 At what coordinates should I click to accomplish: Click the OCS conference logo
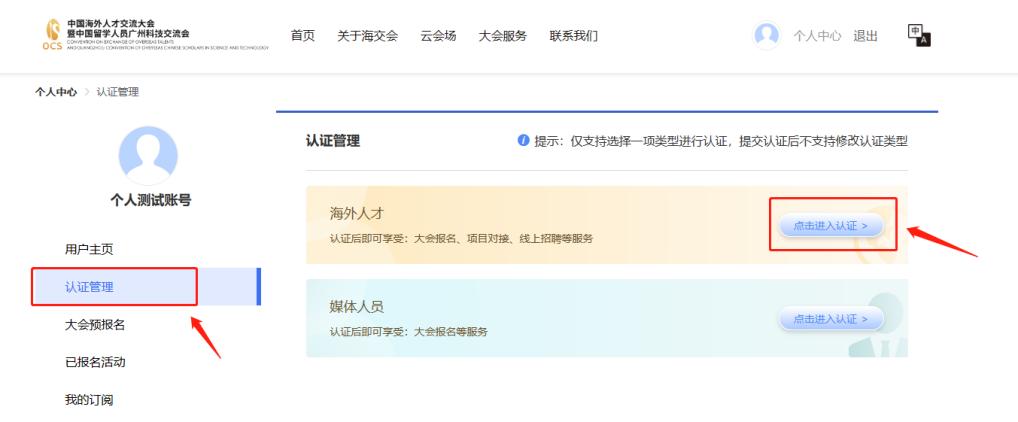point(52,36)
